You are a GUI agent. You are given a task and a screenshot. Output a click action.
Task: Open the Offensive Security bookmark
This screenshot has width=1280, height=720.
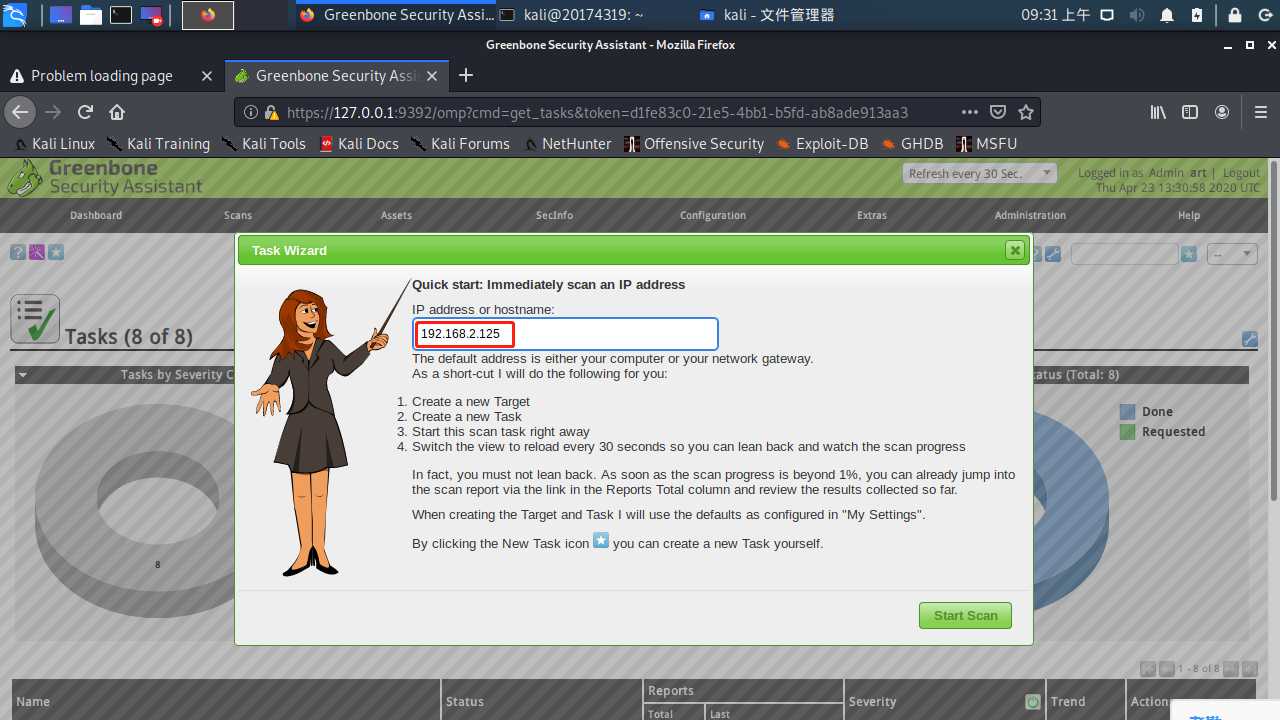(x=694, y=144)
